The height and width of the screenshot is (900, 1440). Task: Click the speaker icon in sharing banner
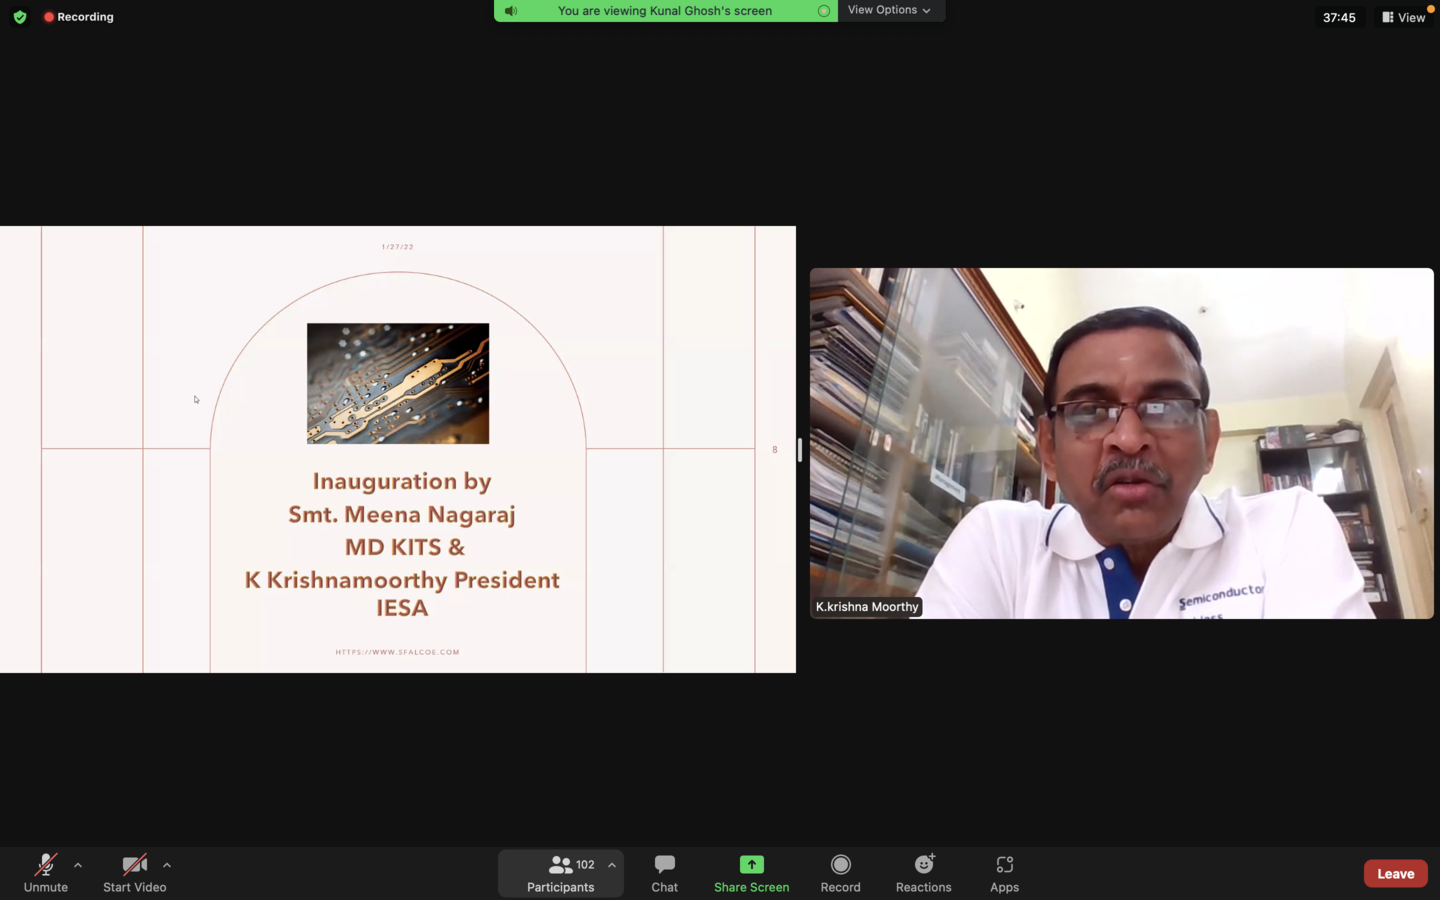[x=511, y=11]
